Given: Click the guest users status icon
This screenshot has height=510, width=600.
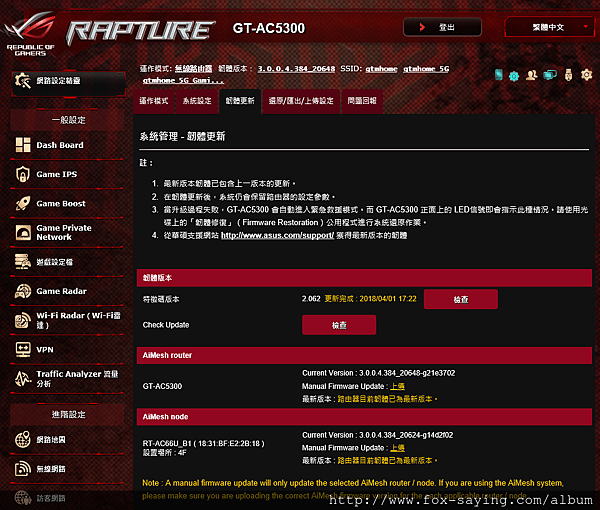Looking at the screenshot, I should (531, 75).
